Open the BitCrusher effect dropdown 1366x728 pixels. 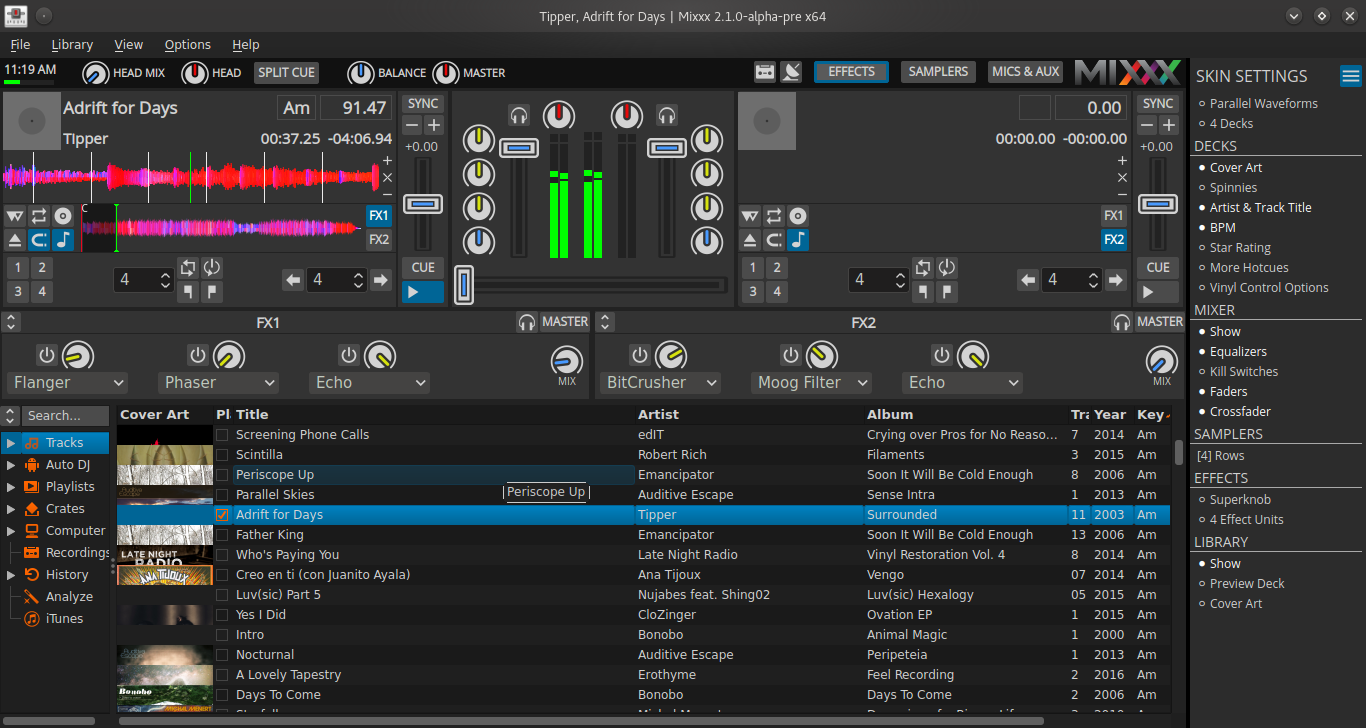click(x=662, y=383)
